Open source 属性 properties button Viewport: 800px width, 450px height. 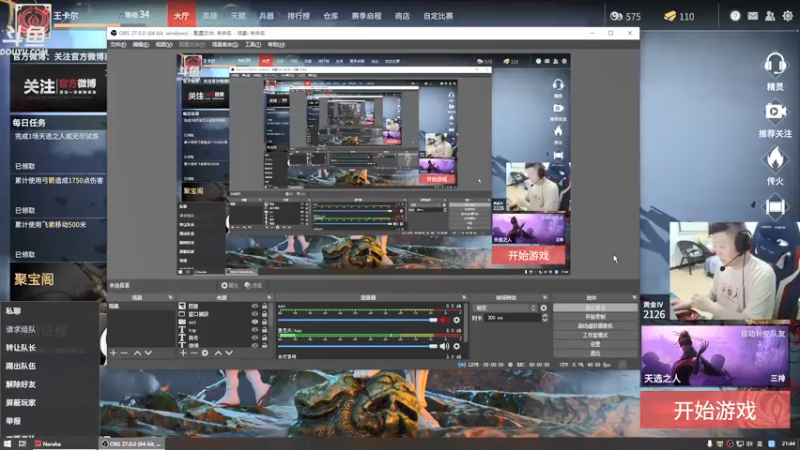click(x=230, y=286)
